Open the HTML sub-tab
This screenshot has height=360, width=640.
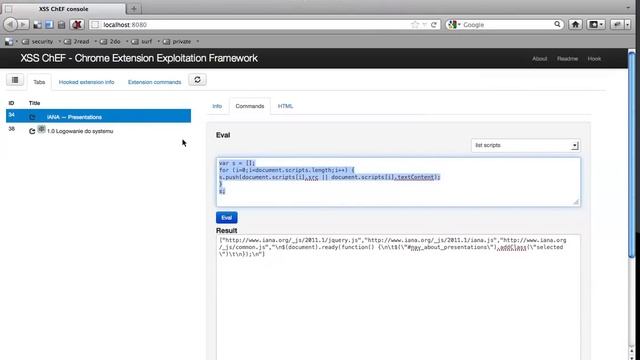[x=285, y=106]
